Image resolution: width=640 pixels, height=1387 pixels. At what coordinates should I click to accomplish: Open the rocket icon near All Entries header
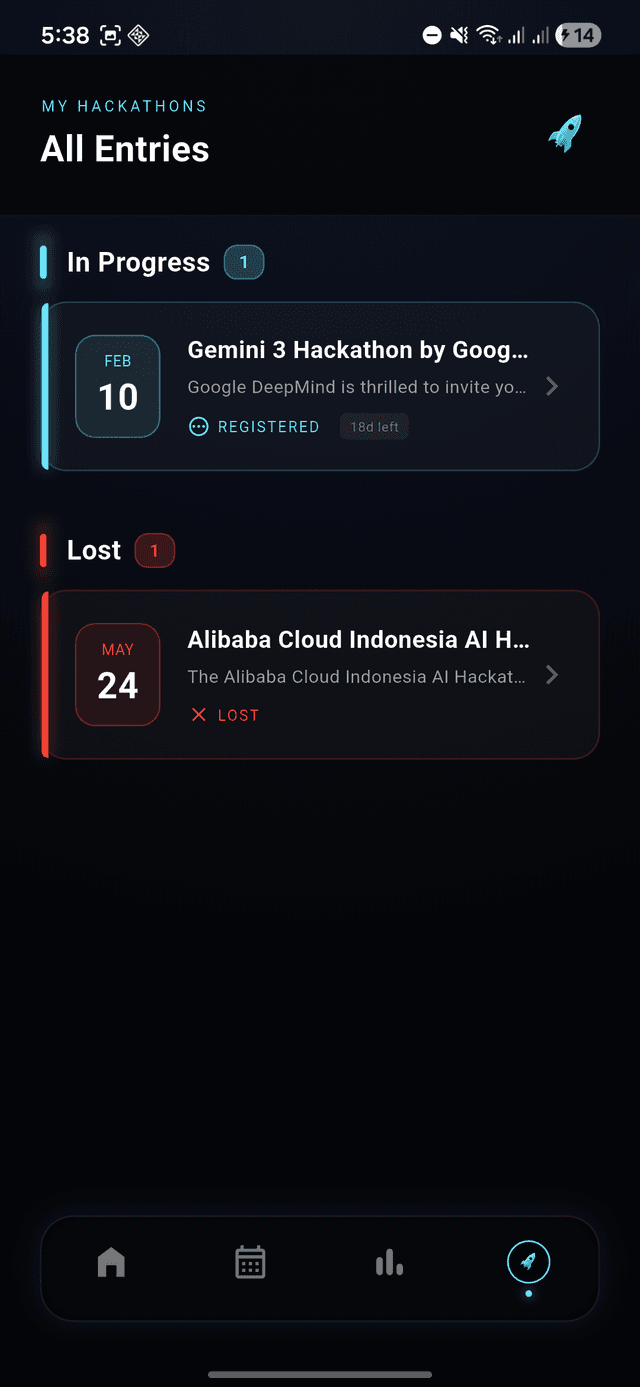[x=565, y=133]
